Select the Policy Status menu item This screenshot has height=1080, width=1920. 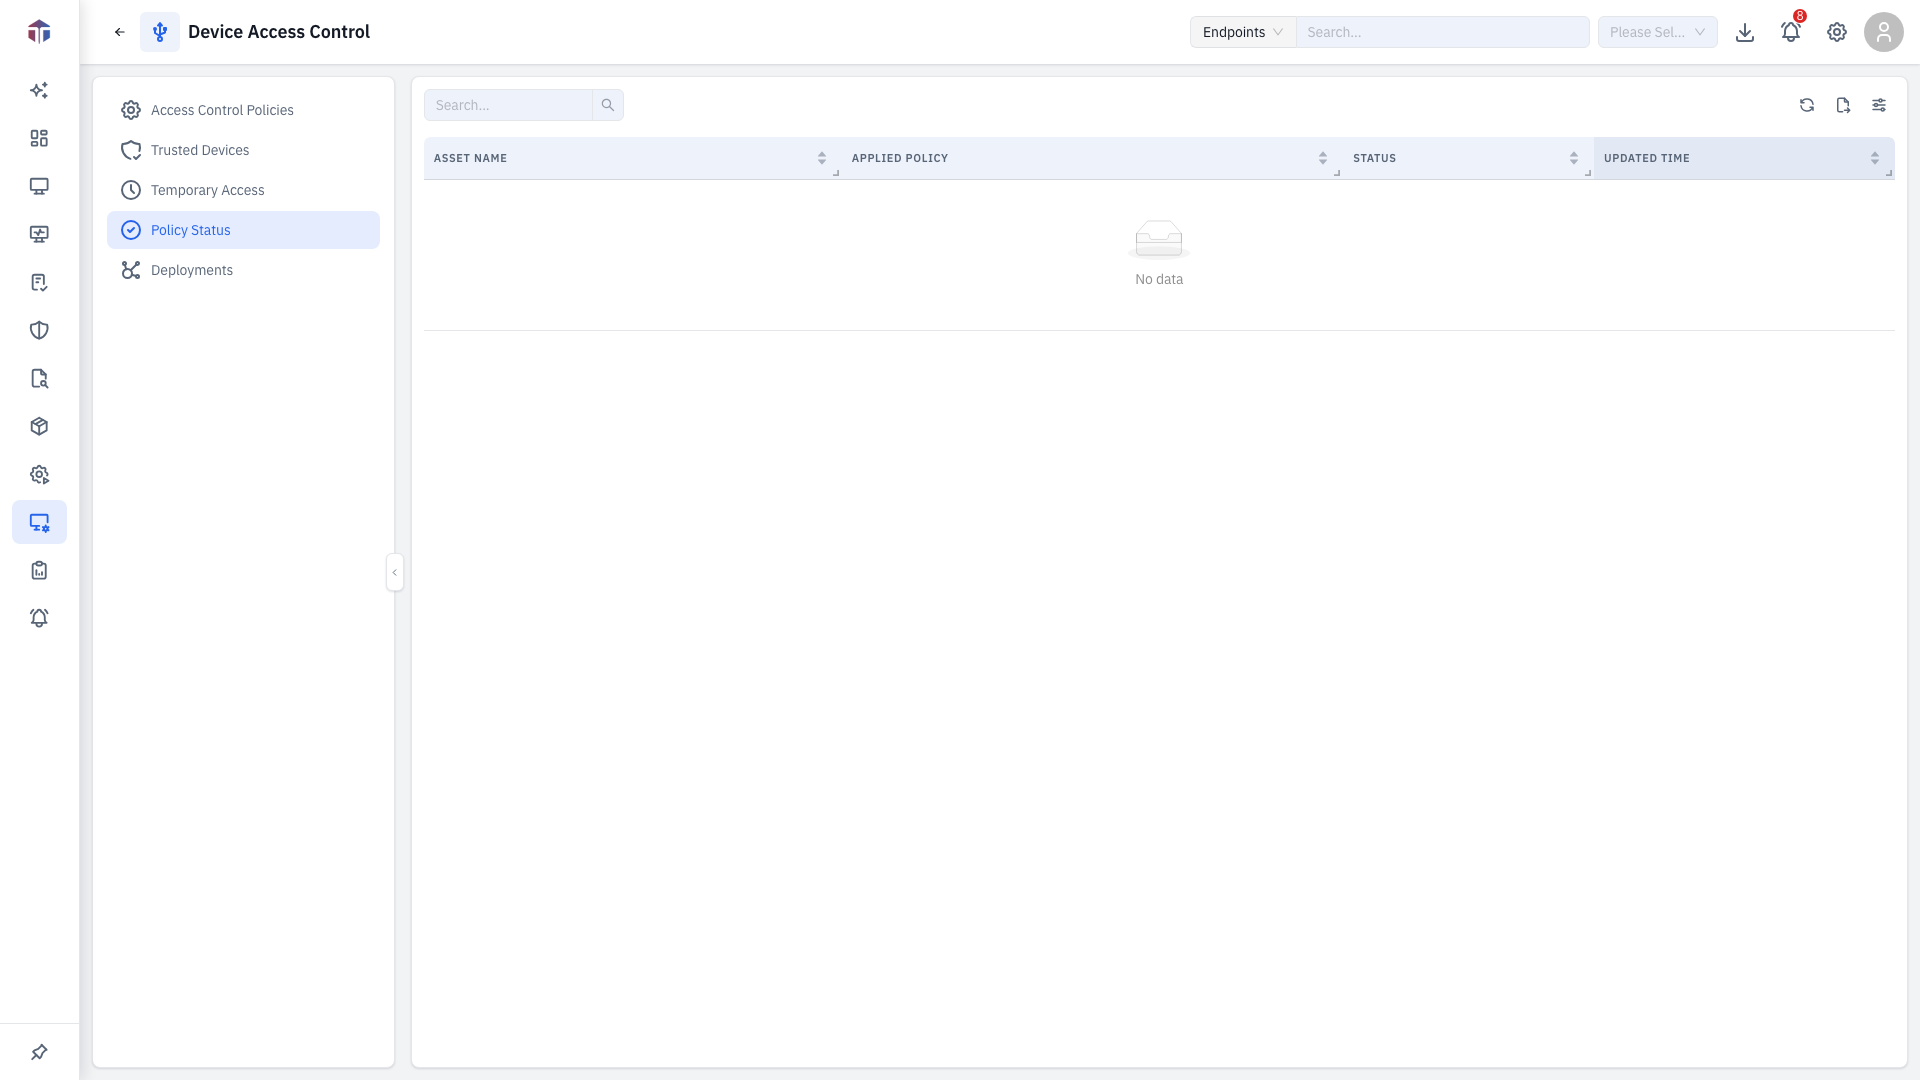[x=243, y=230]
